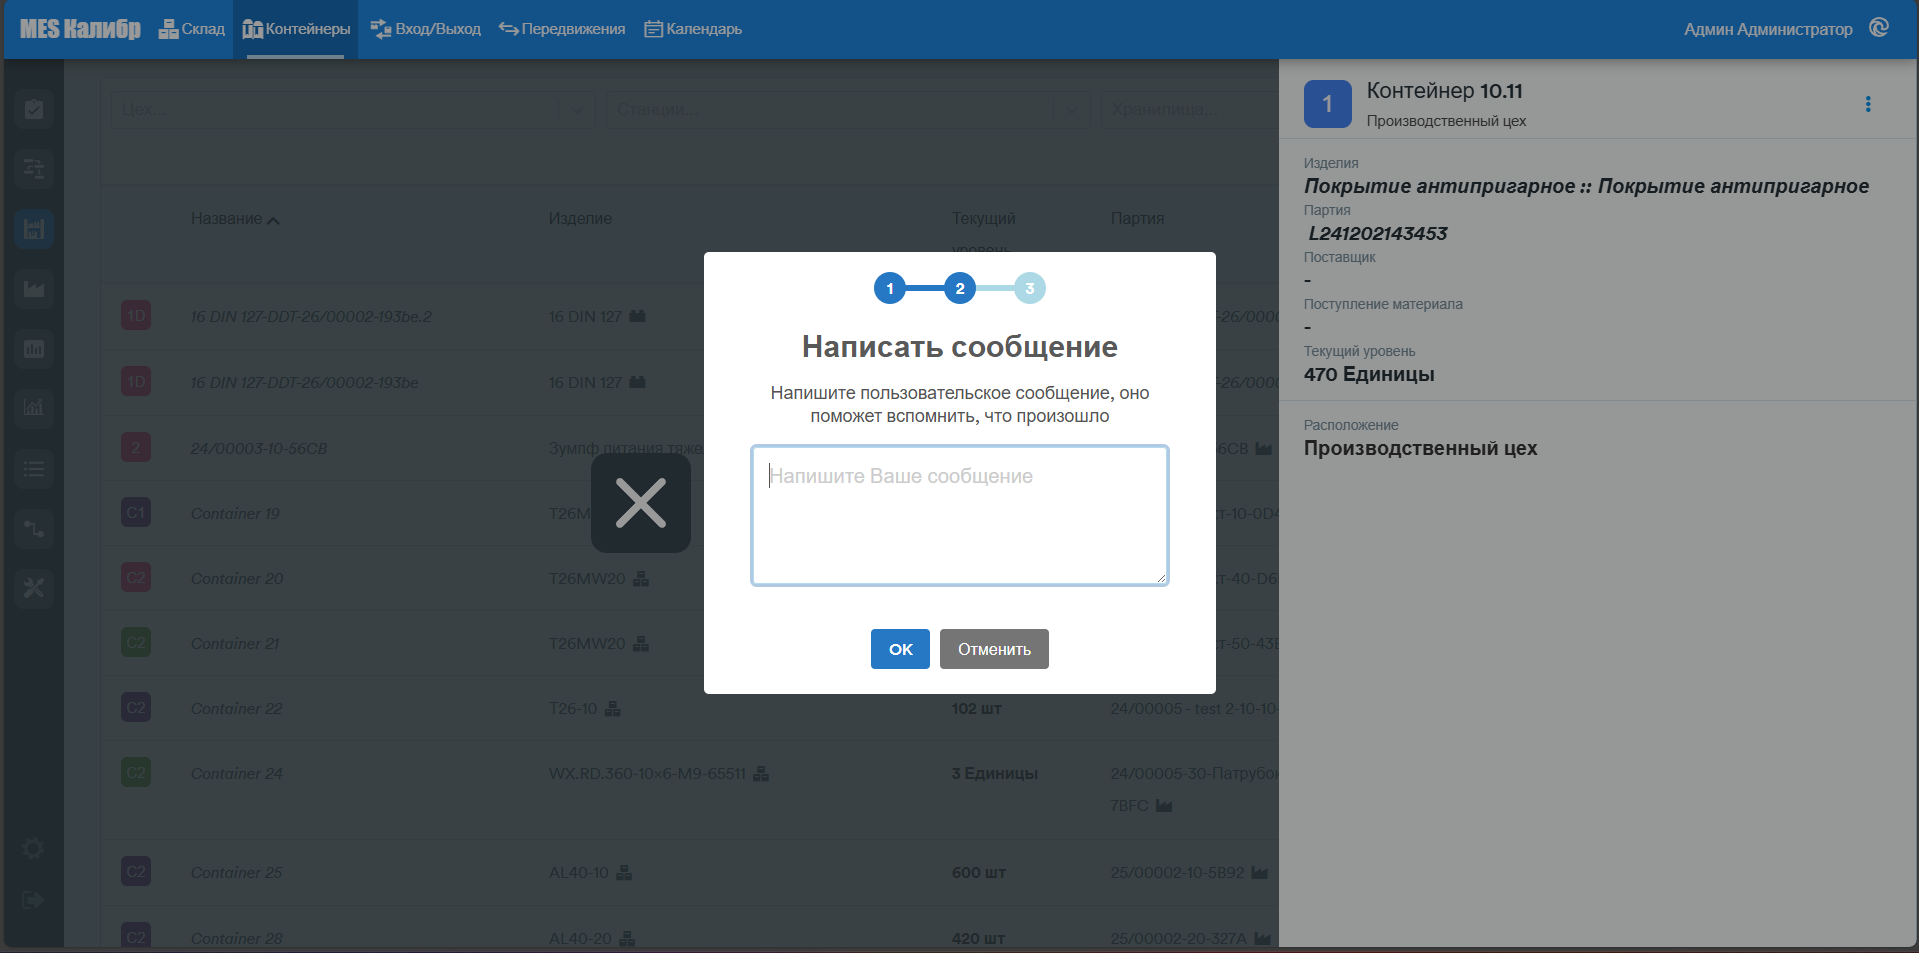Open the Вход/Выход menu tab

pos(426,29)
